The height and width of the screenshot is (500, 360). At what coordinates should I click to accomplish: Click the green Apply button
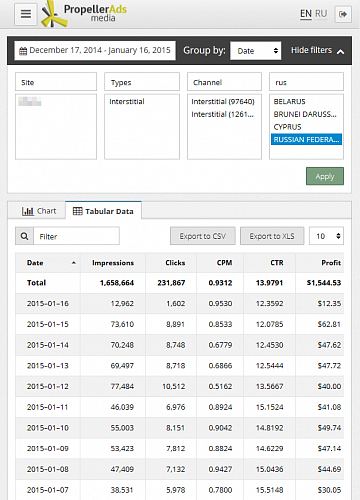[325, 176]
